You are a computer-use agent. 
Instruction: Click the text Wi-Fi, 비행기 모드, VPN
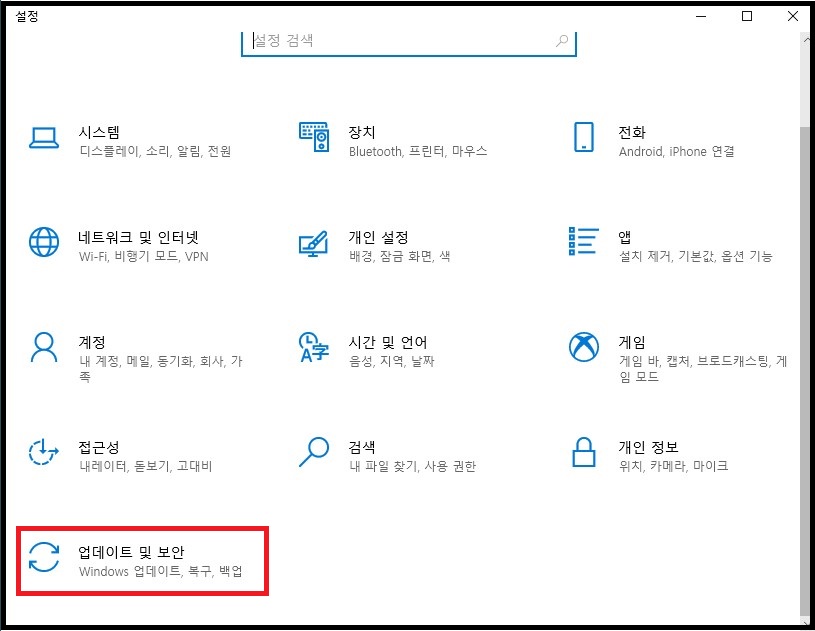click(143, 256)
